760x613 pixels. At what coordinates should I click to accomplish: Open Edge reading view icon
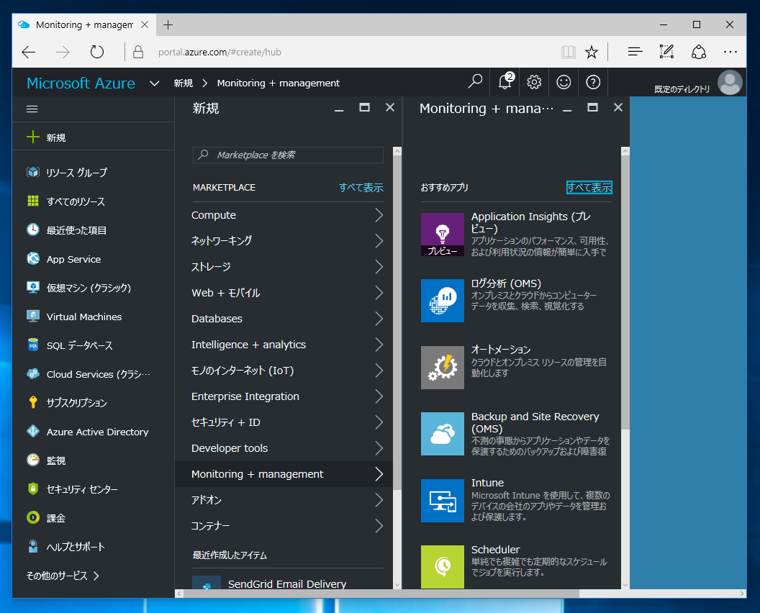click(x=568, y=52)
